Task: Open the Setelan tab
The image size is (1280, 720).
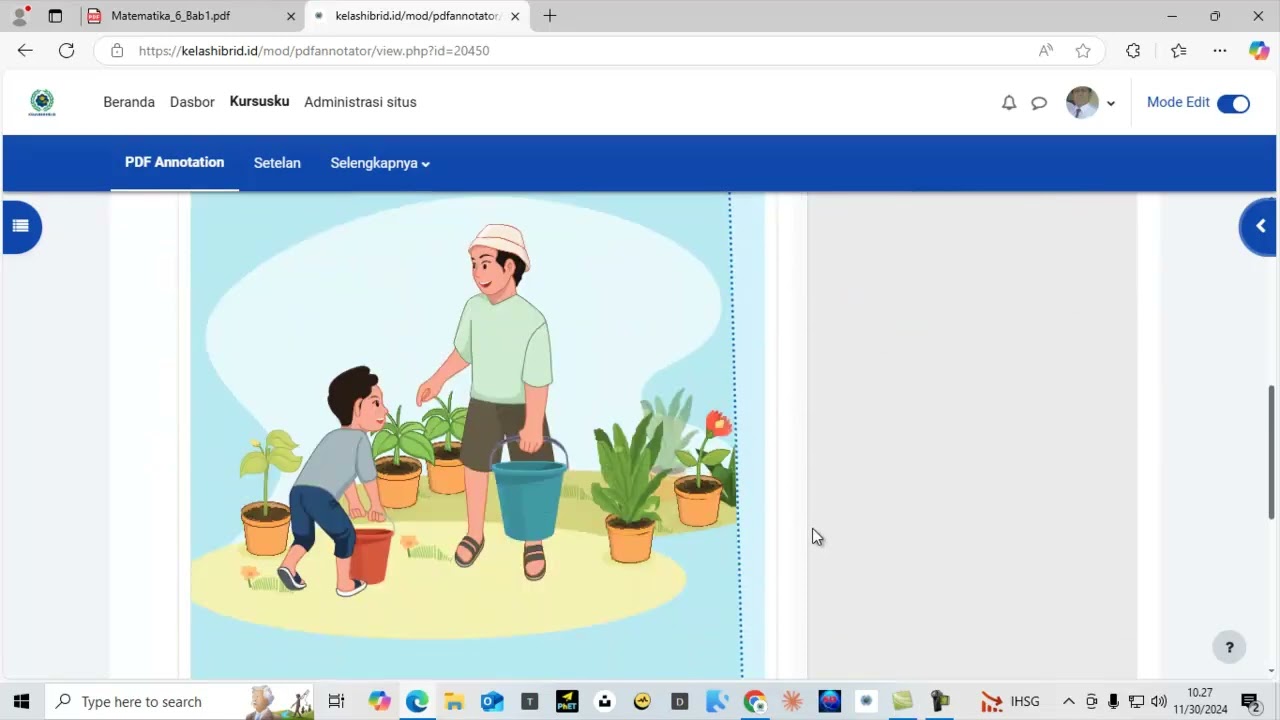Action: [277, 163]
